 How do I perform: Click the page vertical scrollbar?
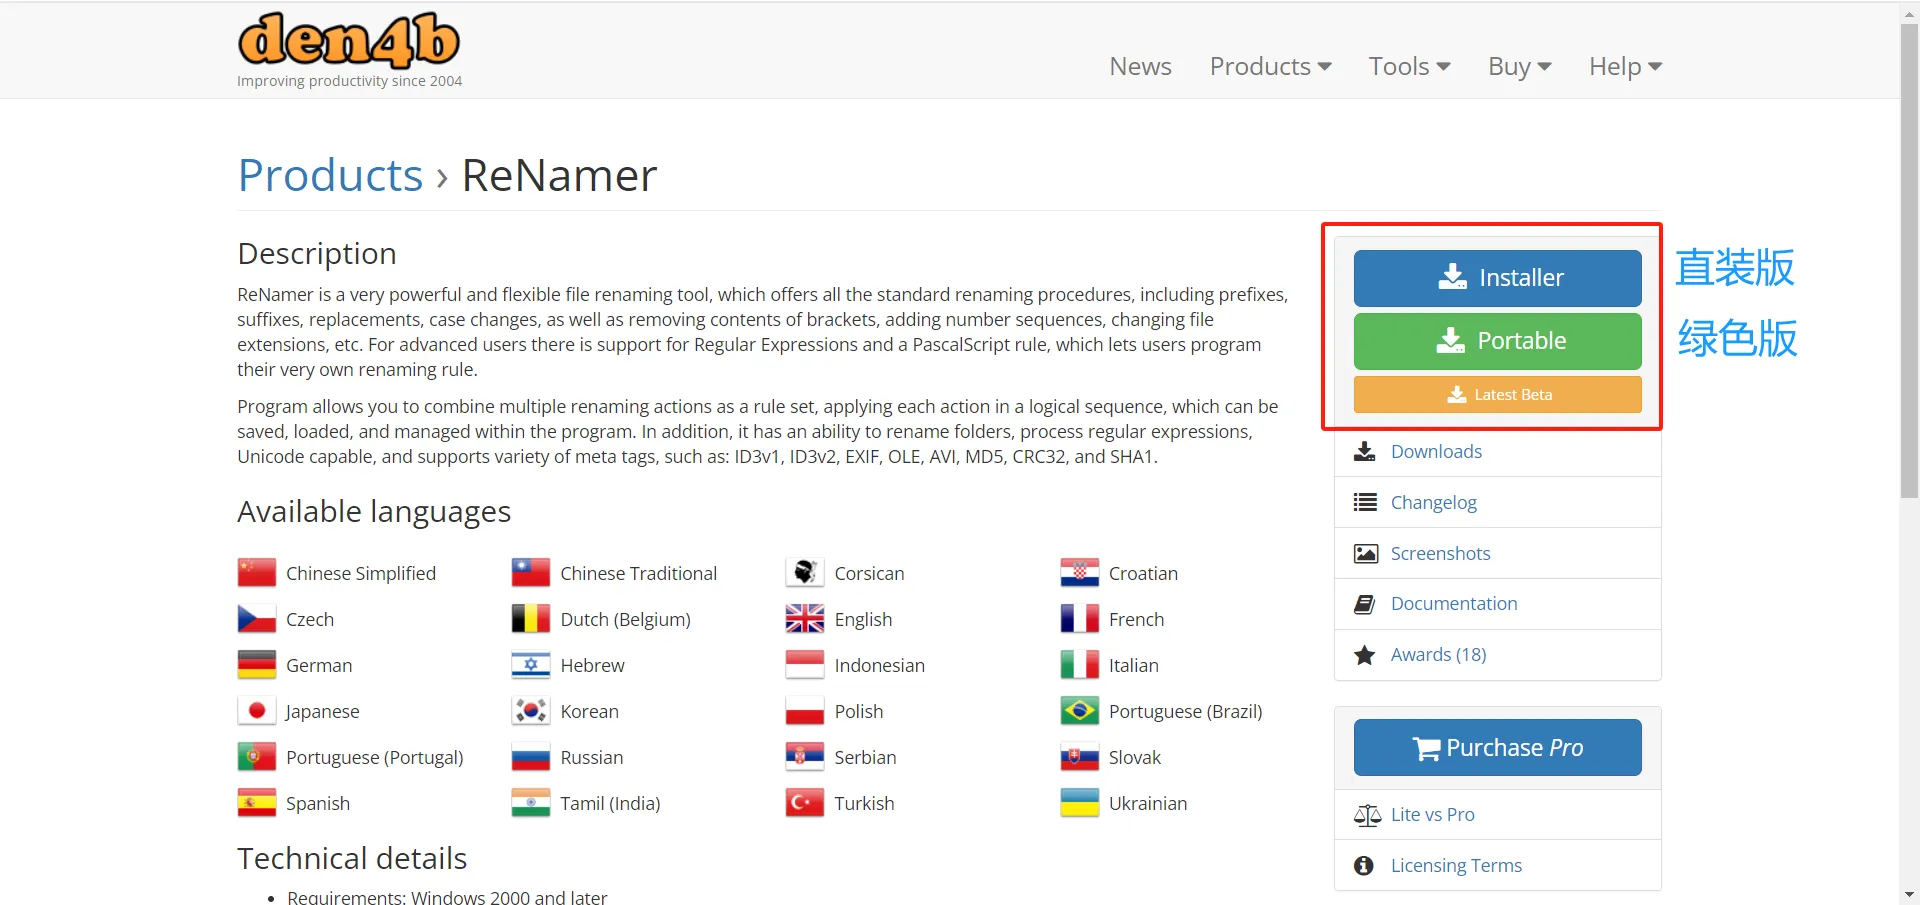1910,260
